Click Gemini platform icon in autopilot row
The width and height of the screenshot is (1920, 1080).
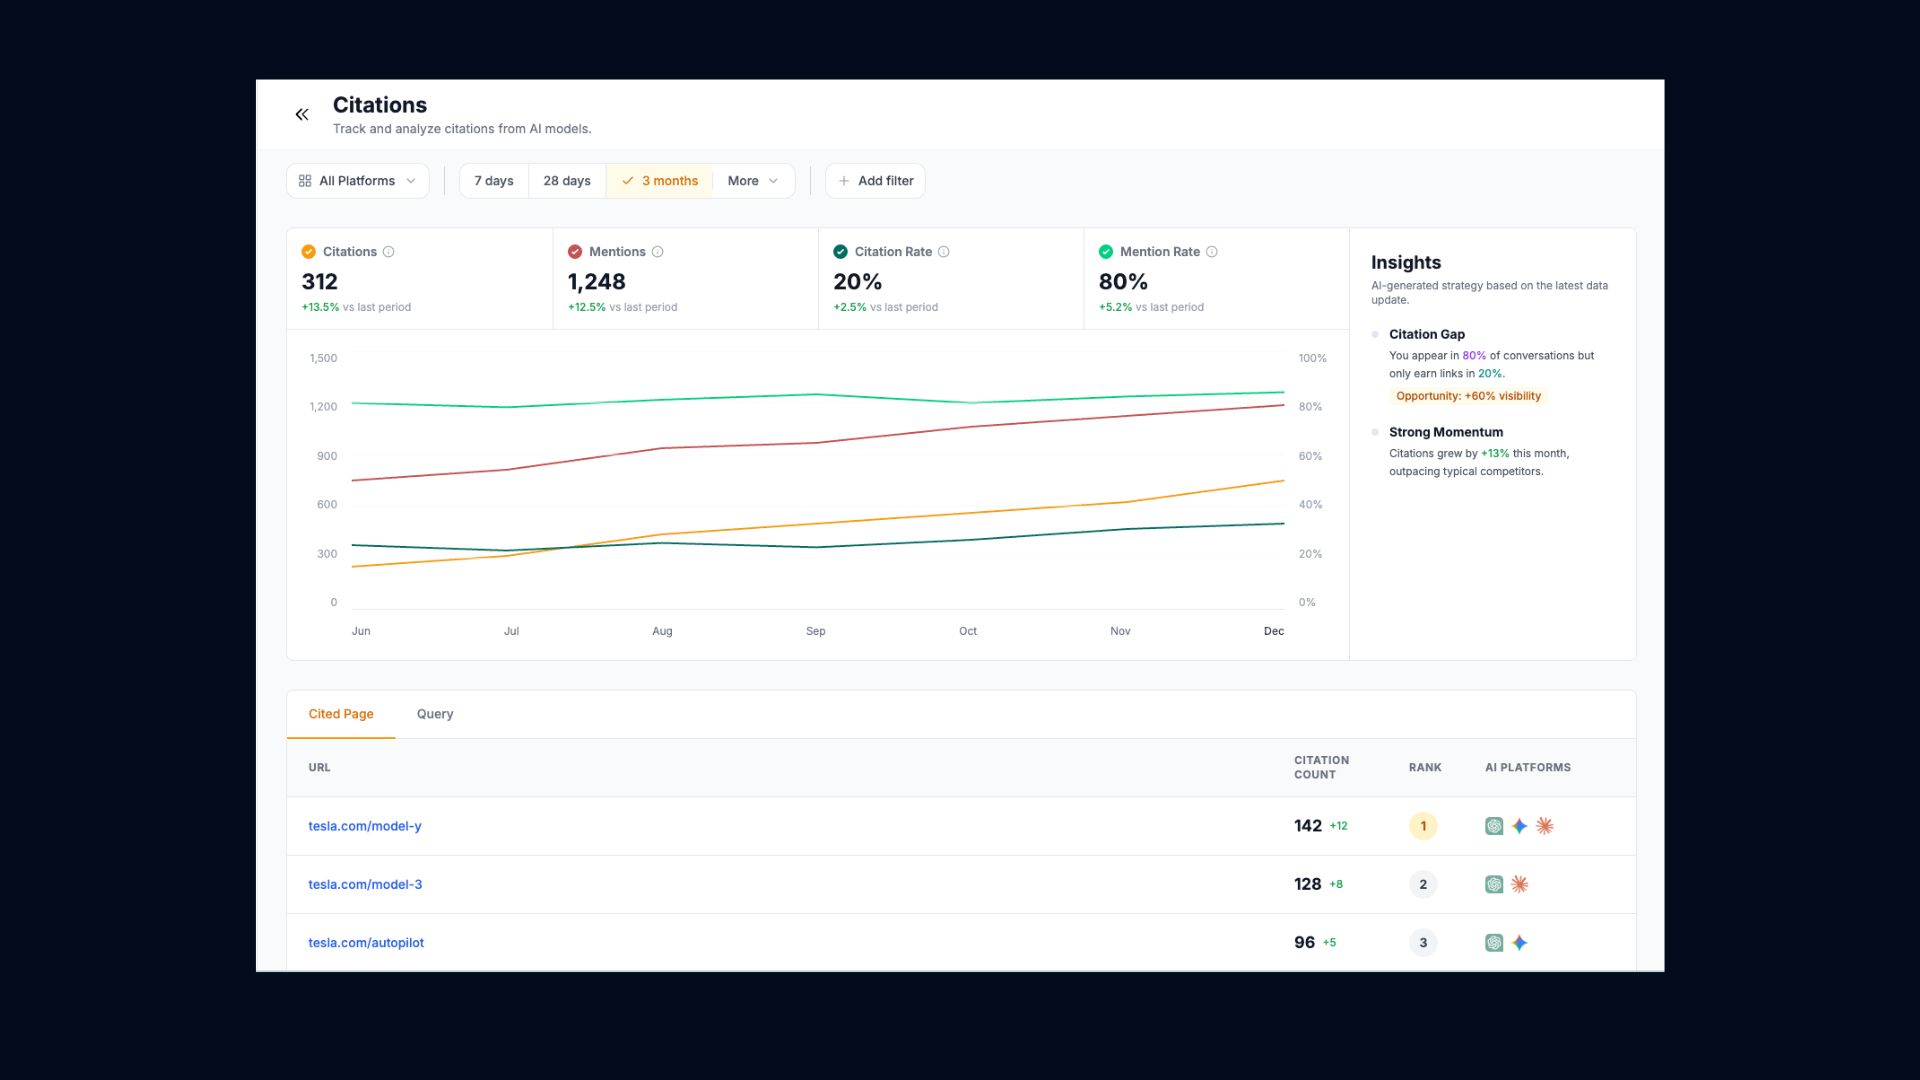pos(1520,943)
